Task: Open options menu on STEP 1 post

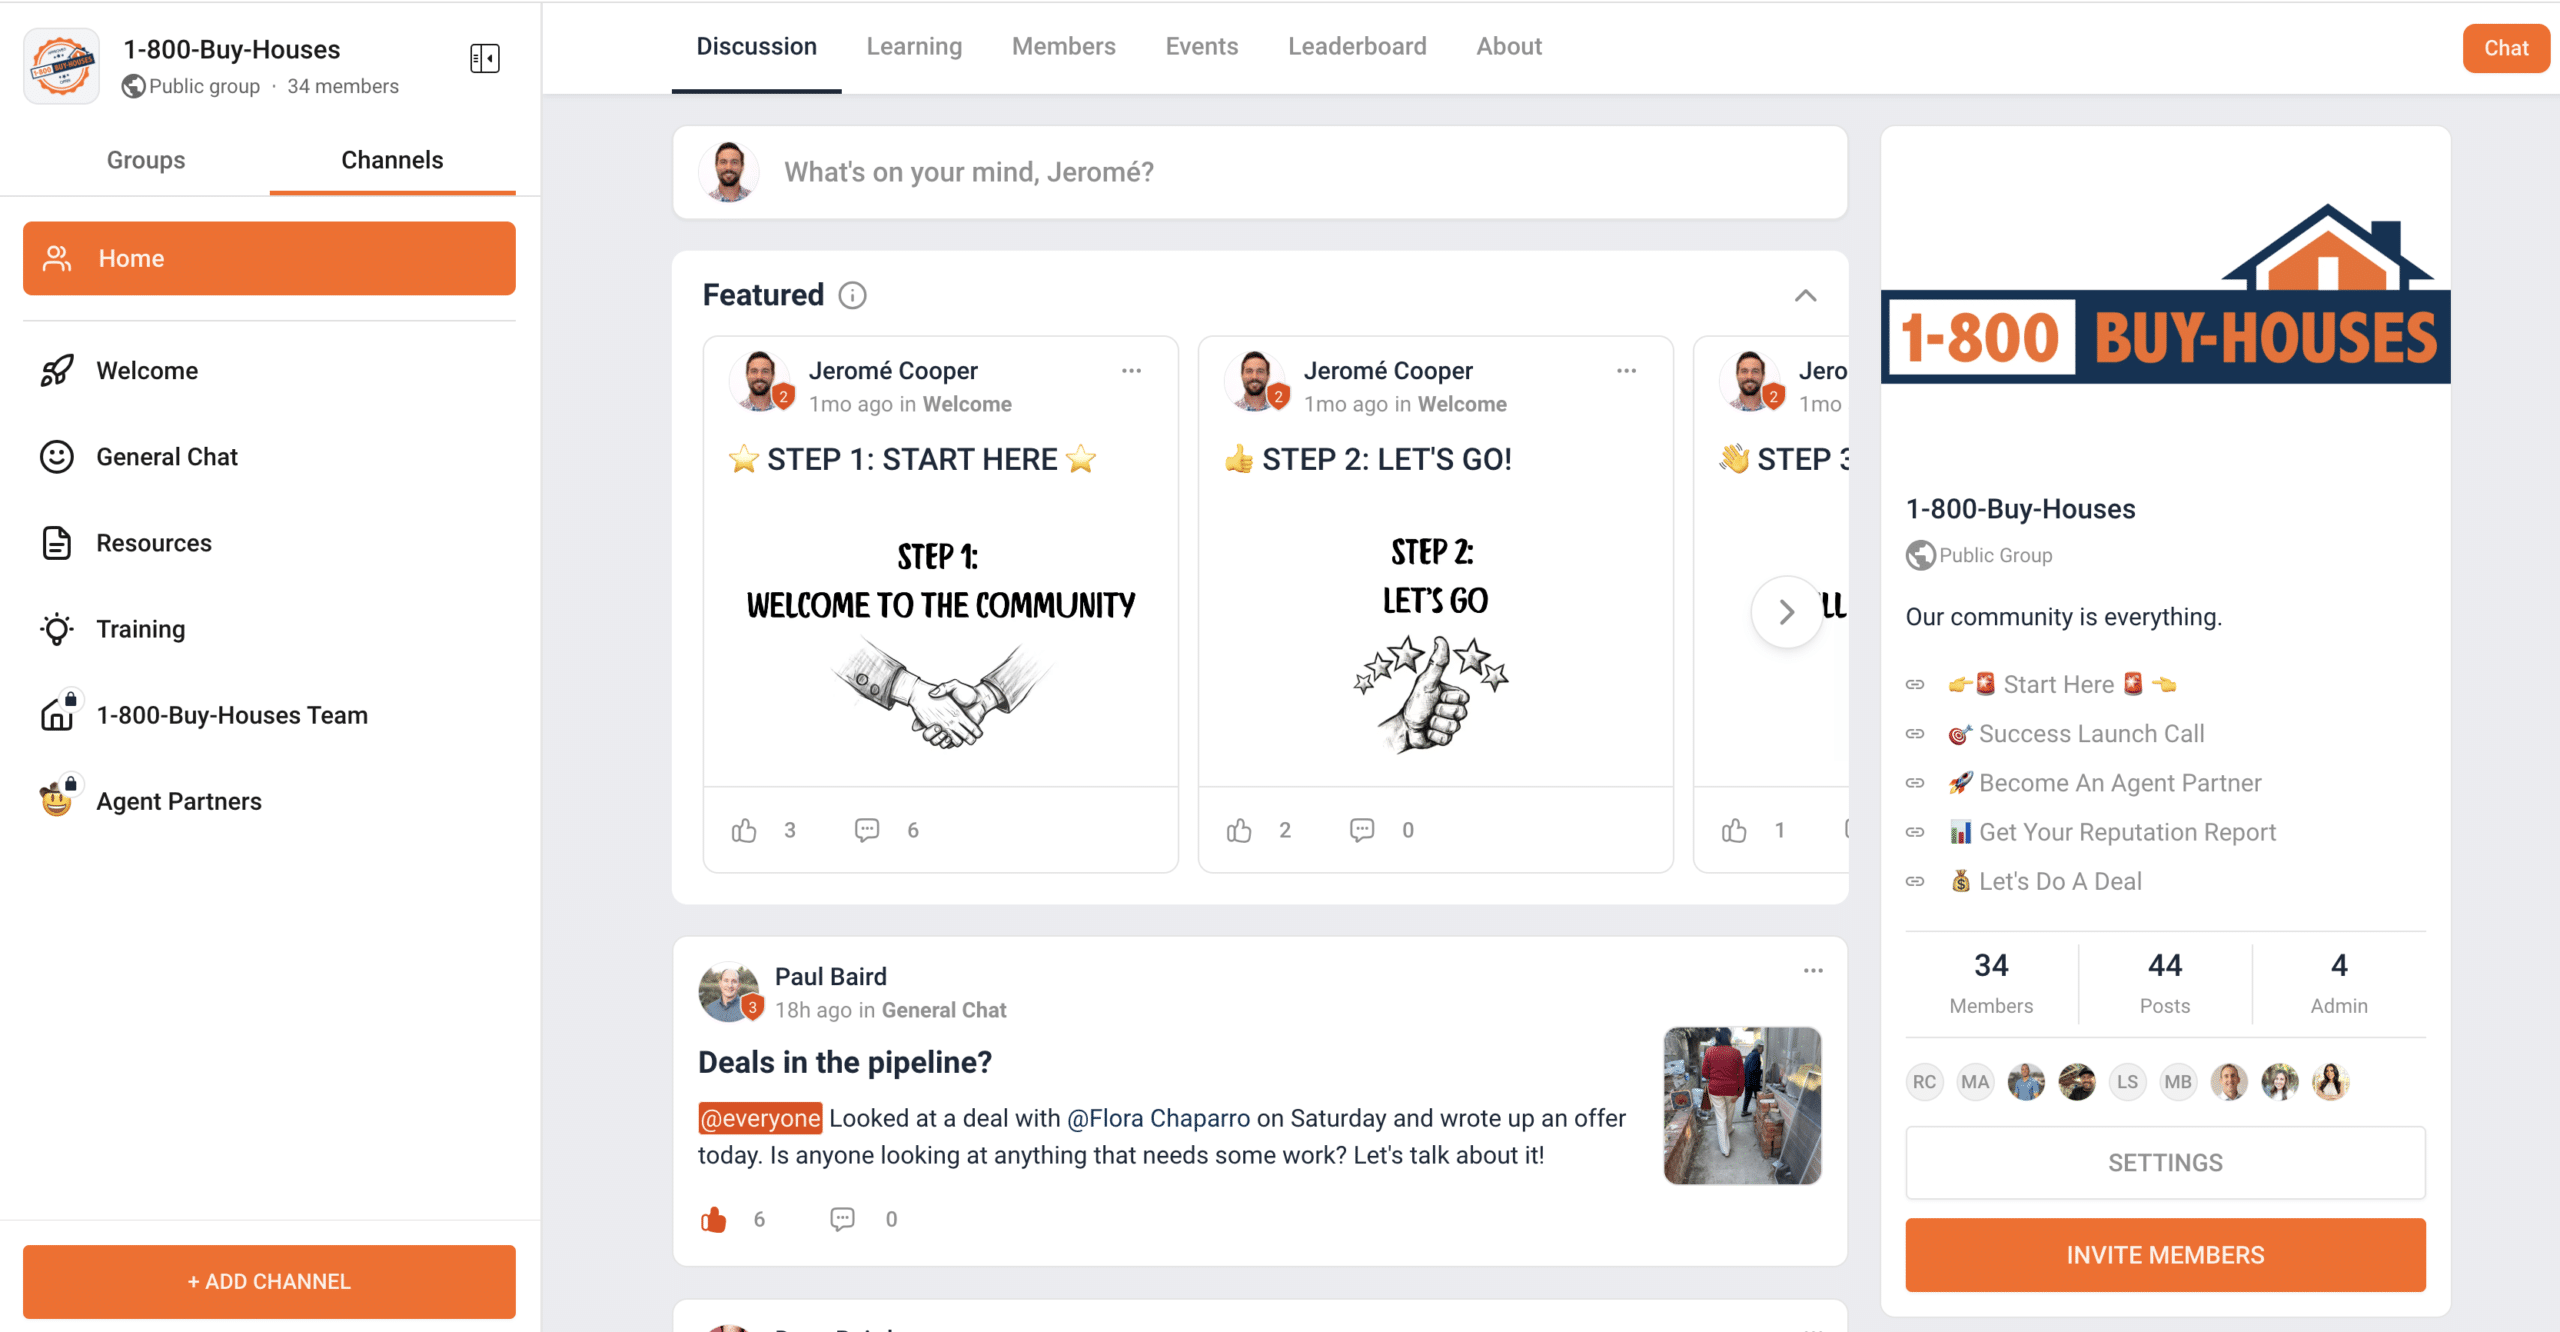Action: pos(1131,371)
